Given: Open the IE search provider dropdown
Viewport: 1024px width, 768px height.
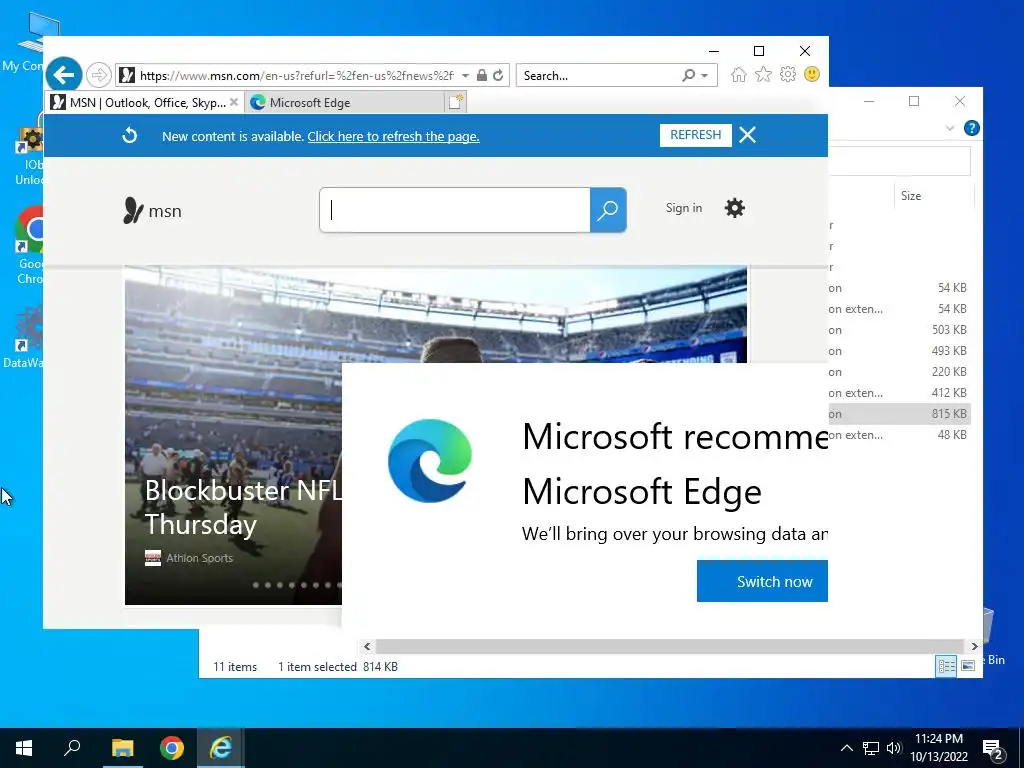Looking at the screenshot, I should [705, 76].
